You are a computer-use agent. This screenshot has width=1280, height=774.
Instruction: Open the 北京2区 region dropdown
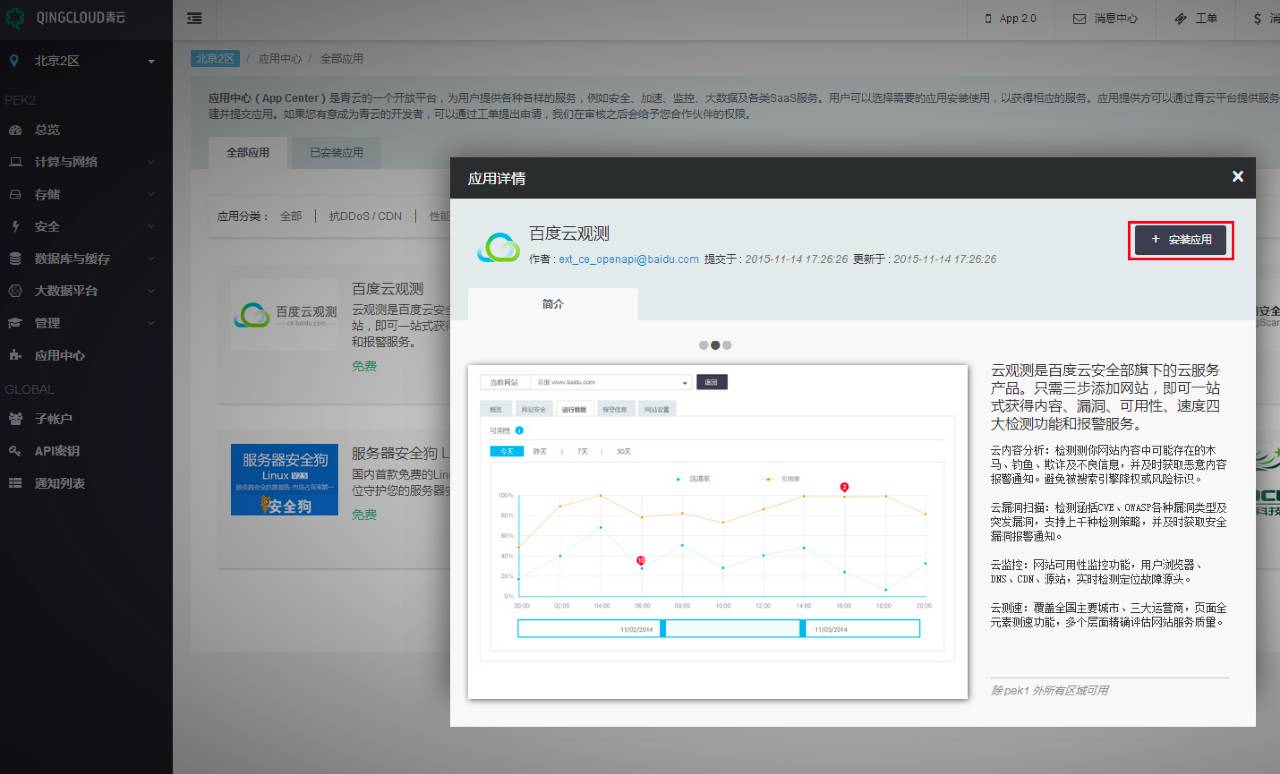point(86,61)
